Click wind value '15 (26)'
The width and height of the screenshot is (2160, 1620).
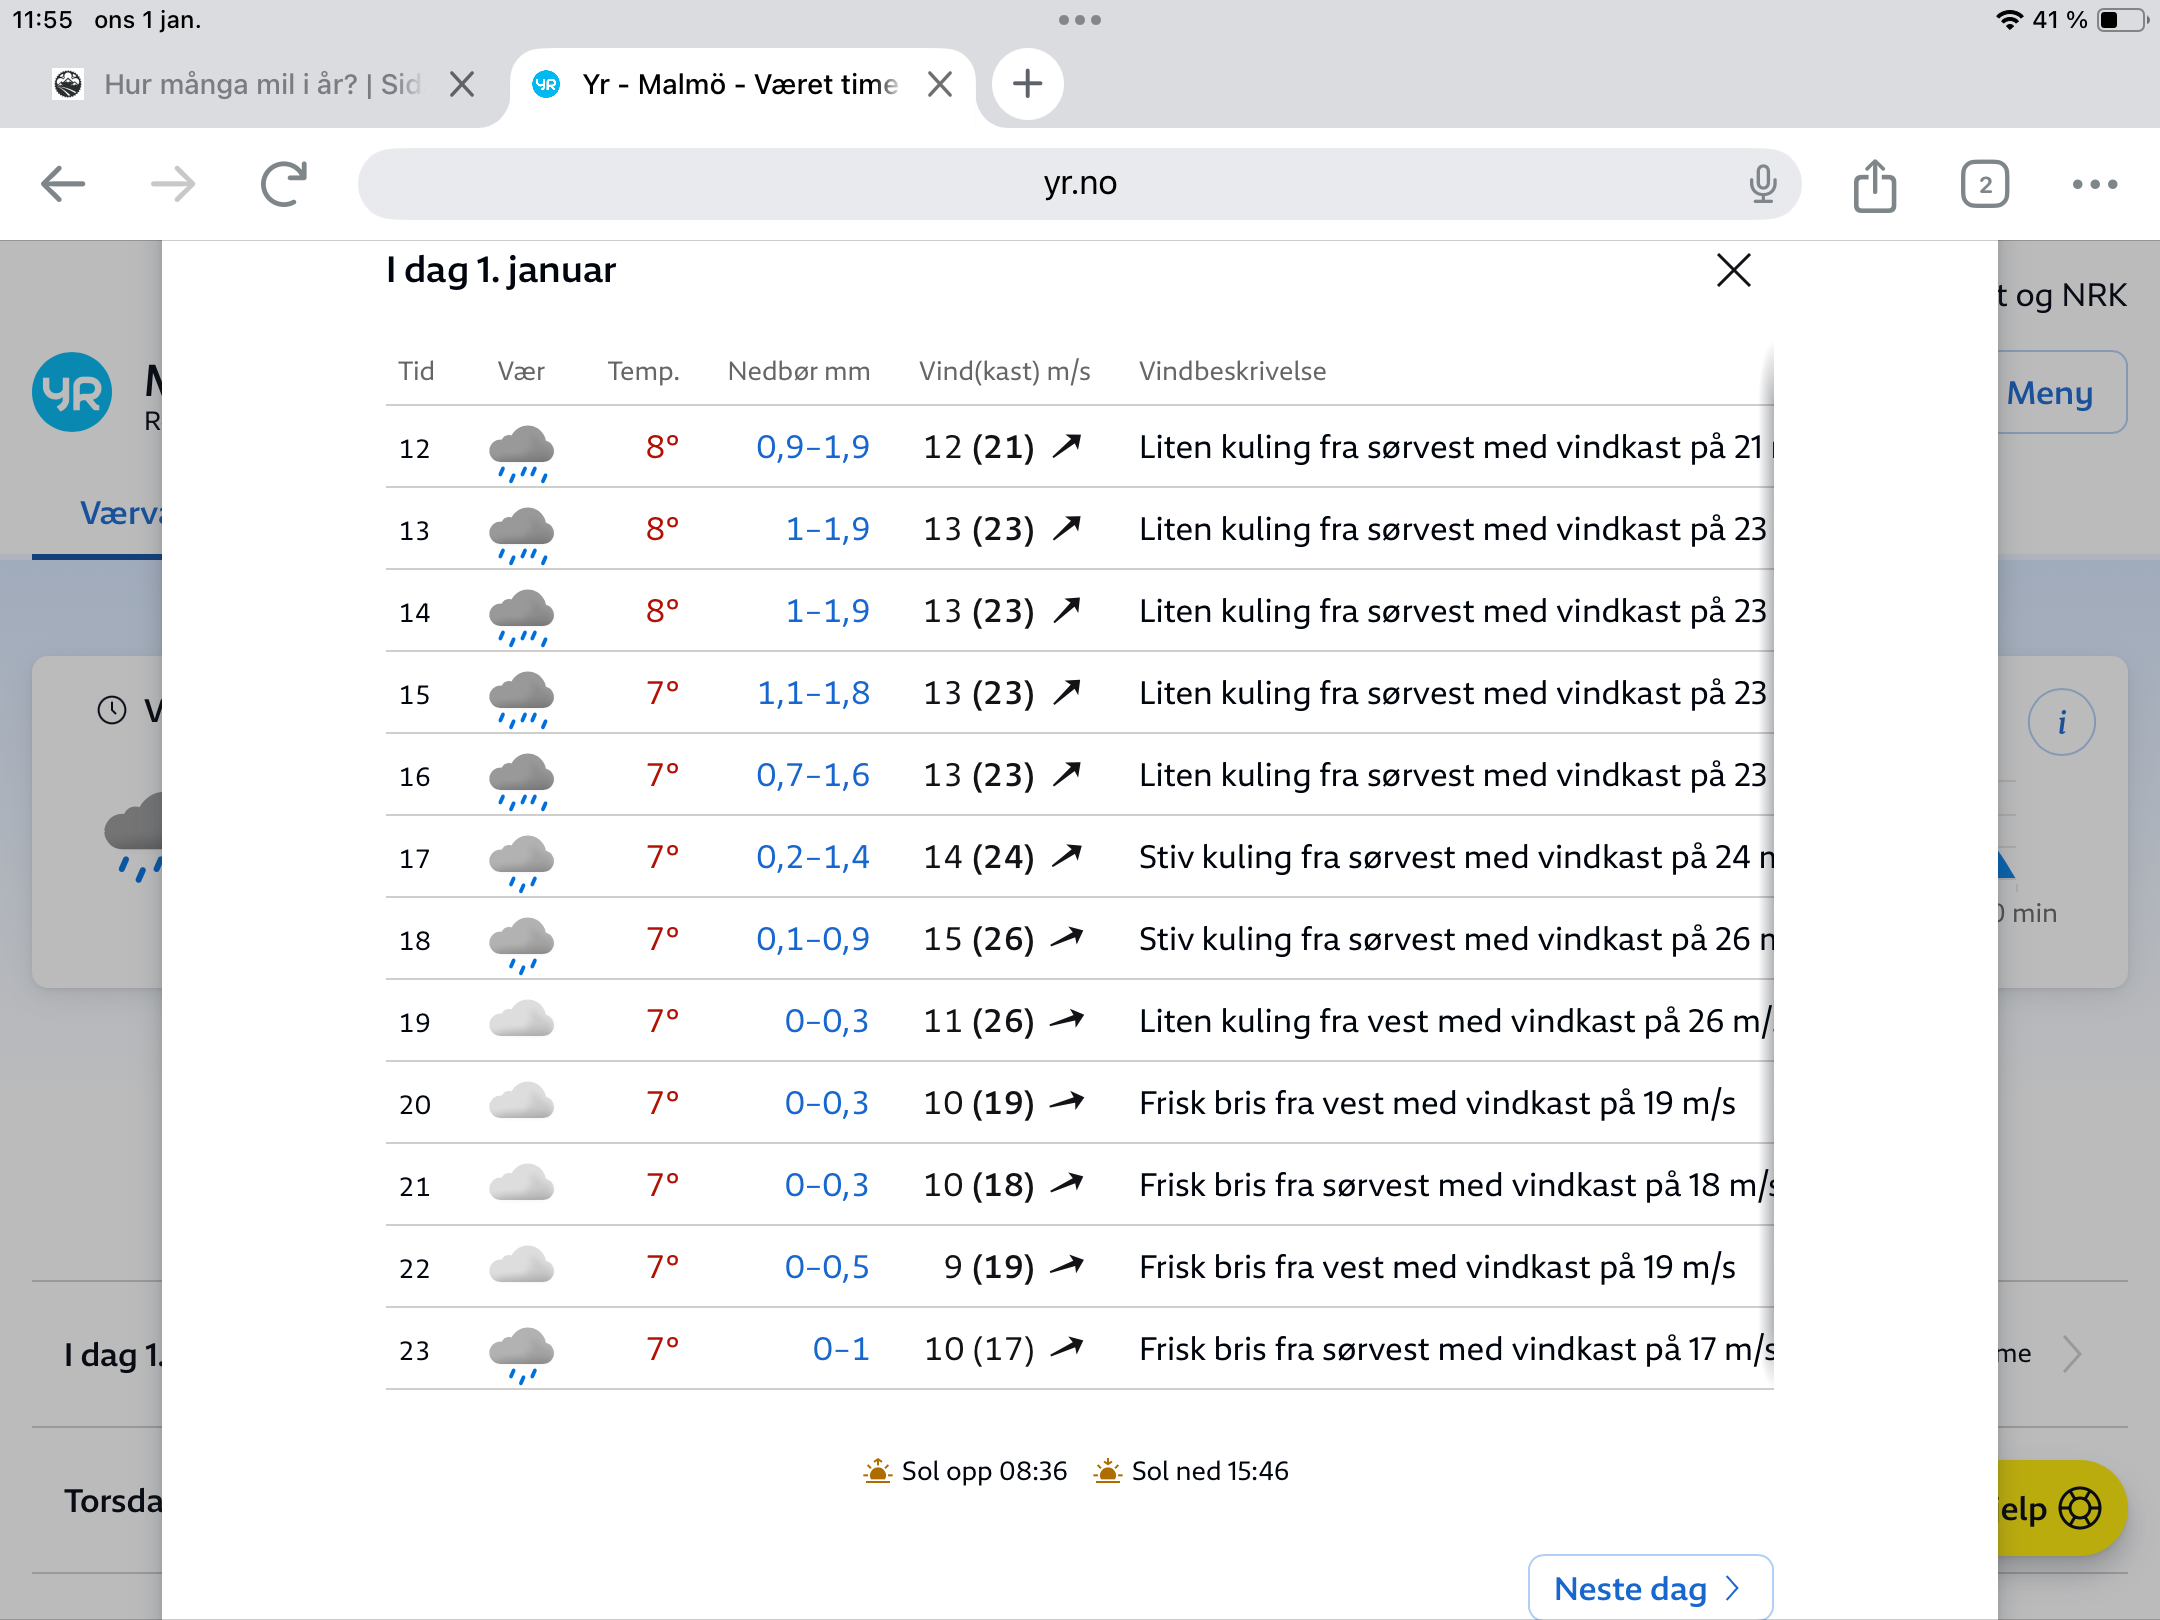[979, 939]
